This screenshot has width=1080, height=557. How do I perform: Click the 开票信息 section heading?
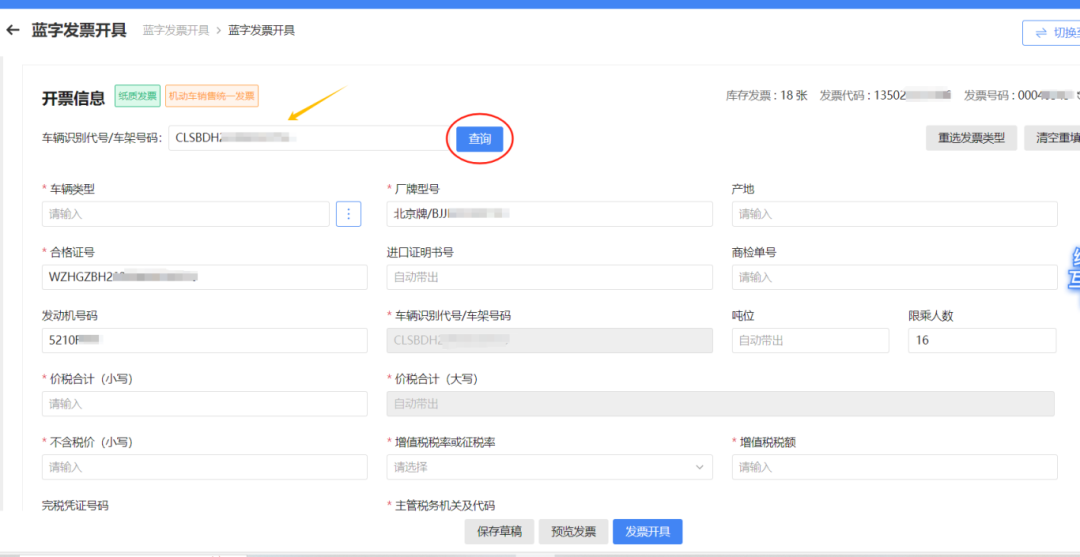pyautogui.click(x=73, y=97)
